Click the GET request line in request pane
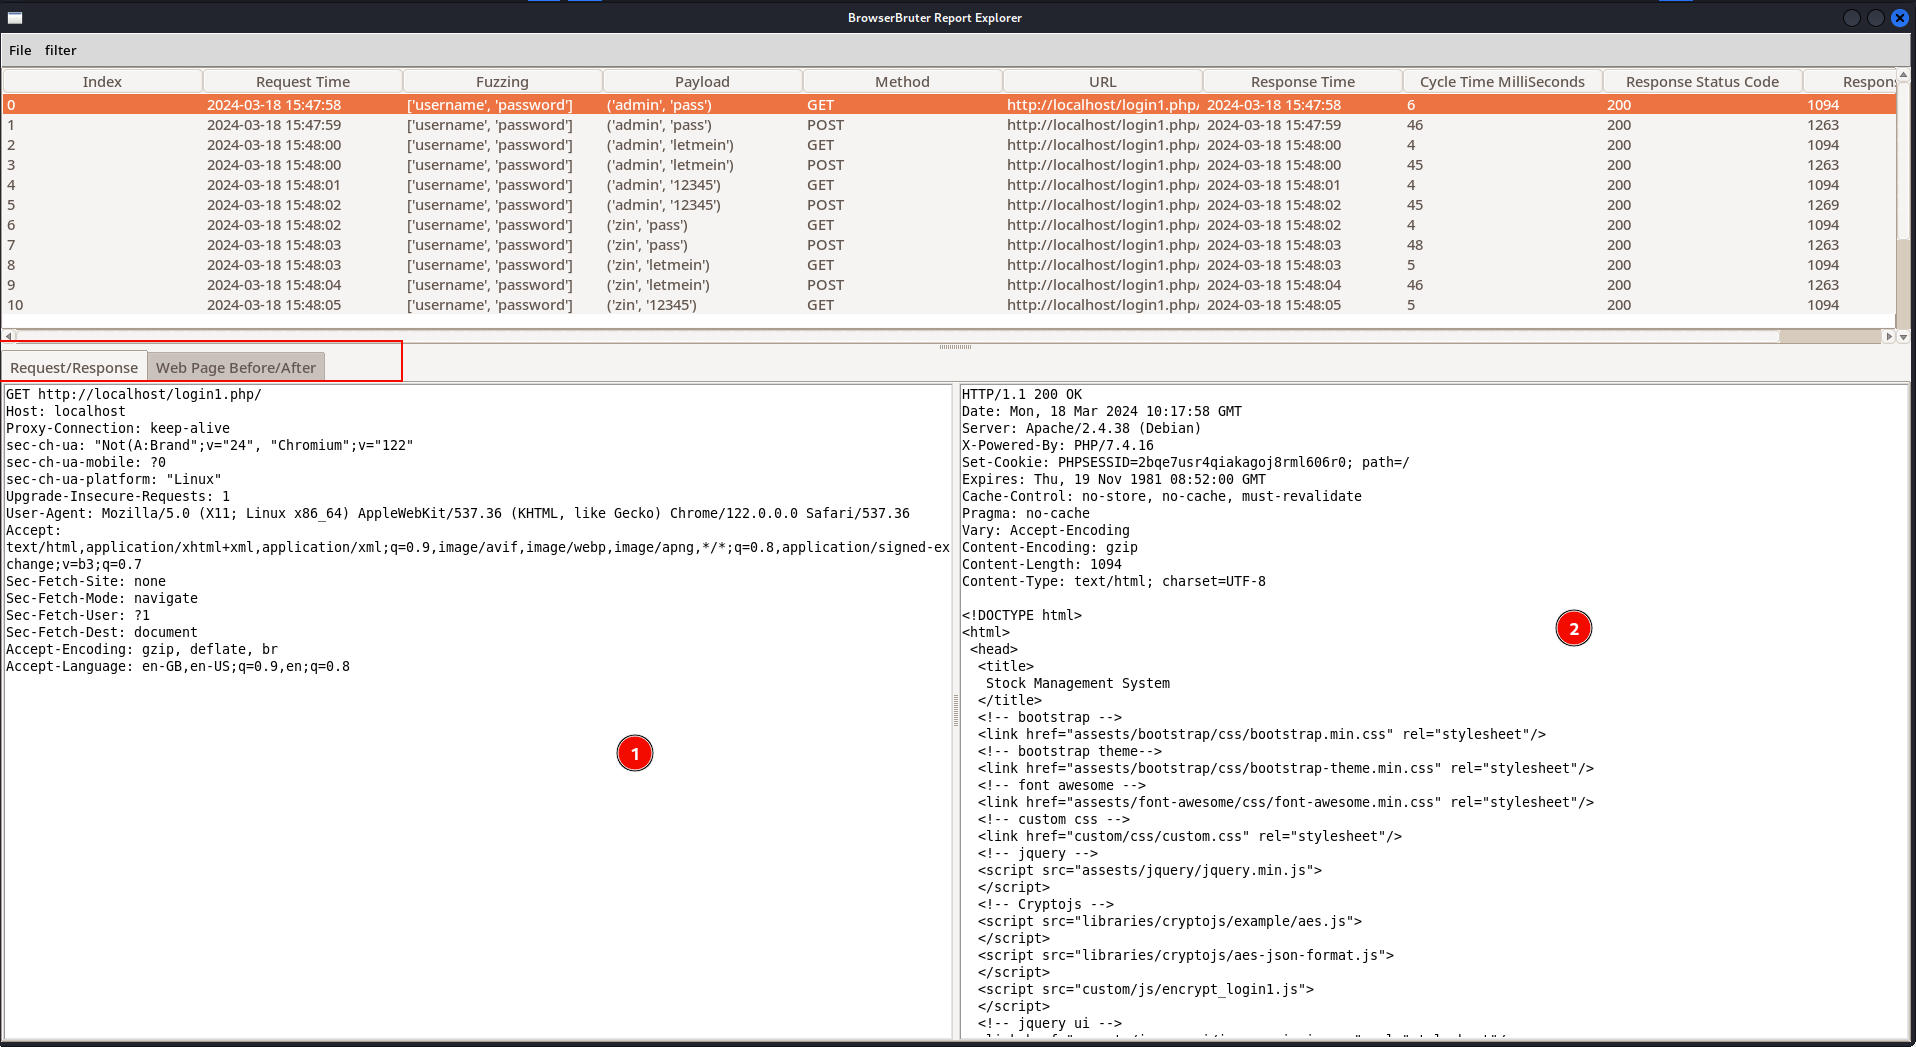Image resolution: width=1916 pixels, height=1047 pixels. pyautogui.click(x=133, y=394)
